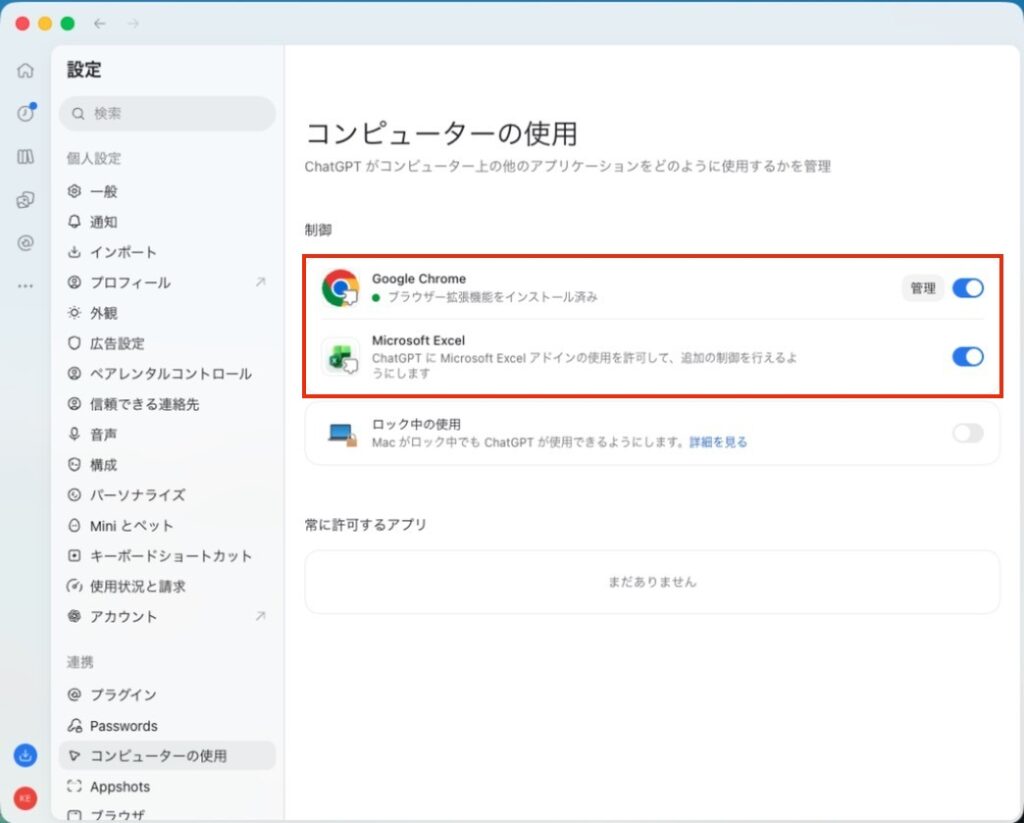Click the 管理 button for Google Chrome
Image resolution: width=1024 pixels, height=823 pixels.
(923, 288)
